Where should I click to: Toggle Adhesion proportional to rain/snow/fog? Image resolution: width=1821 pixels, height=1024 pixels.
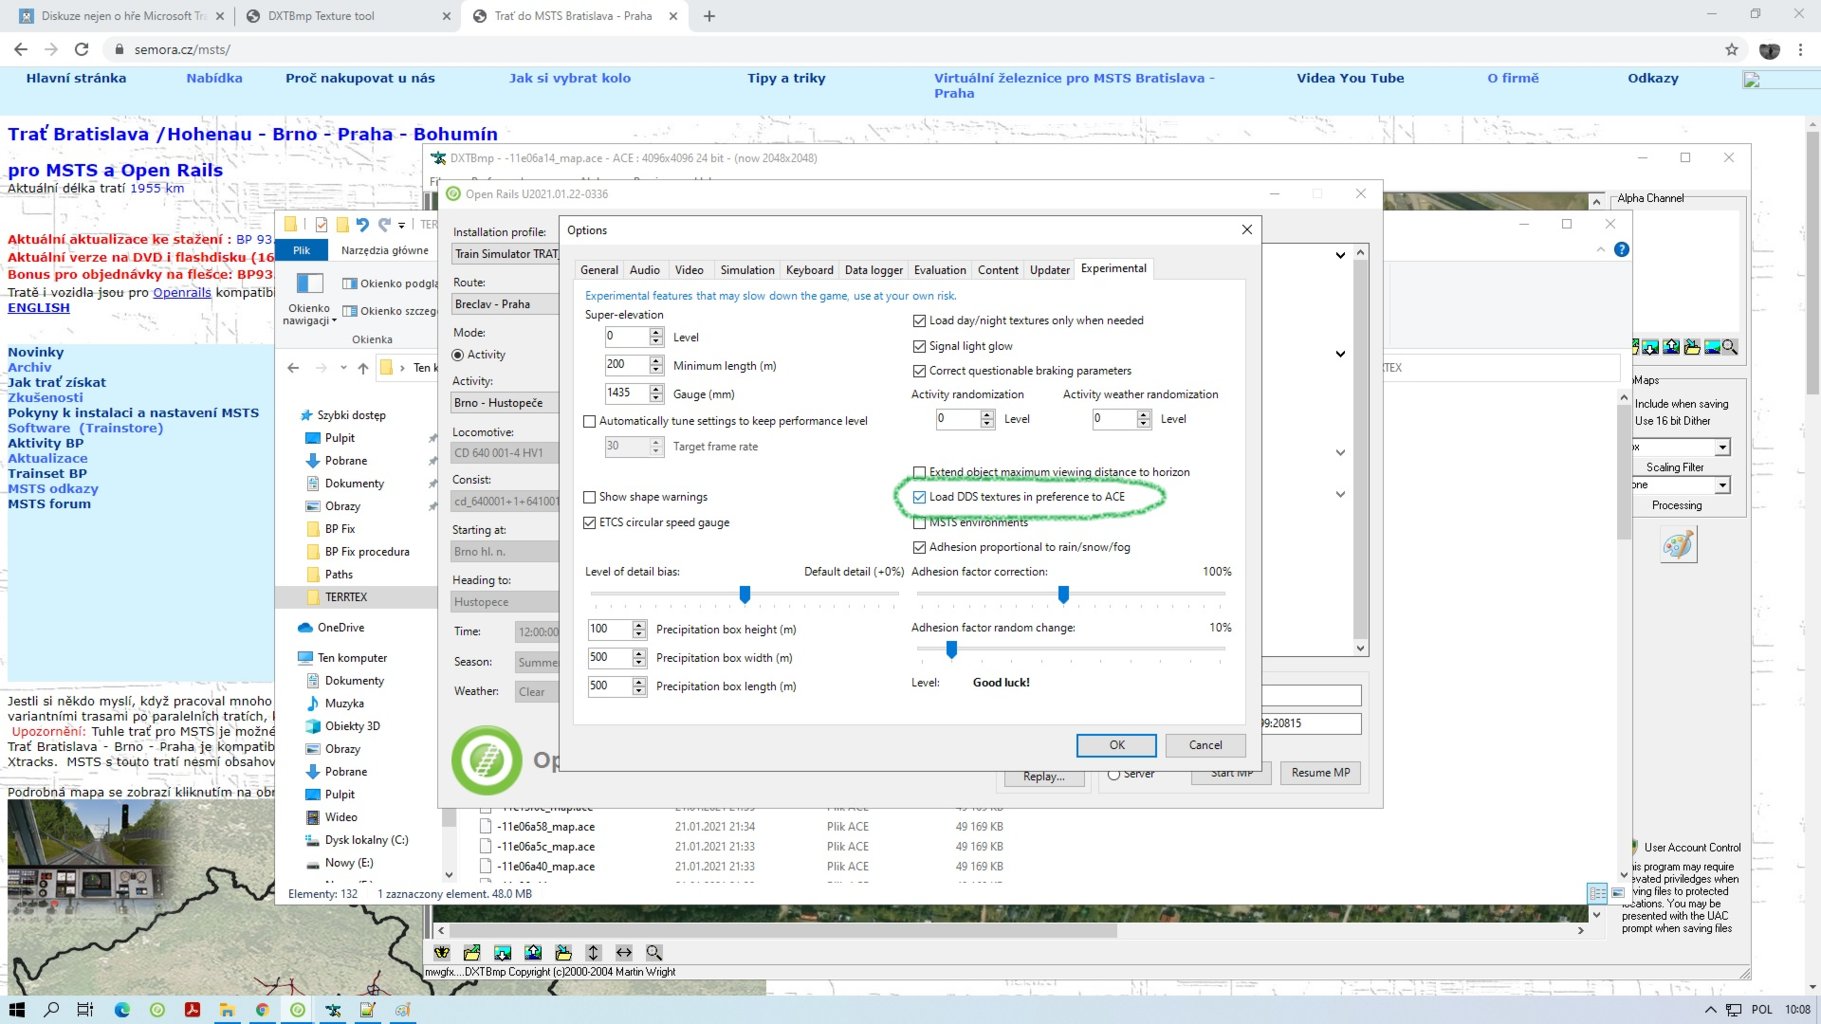click(x=919, y=548)
